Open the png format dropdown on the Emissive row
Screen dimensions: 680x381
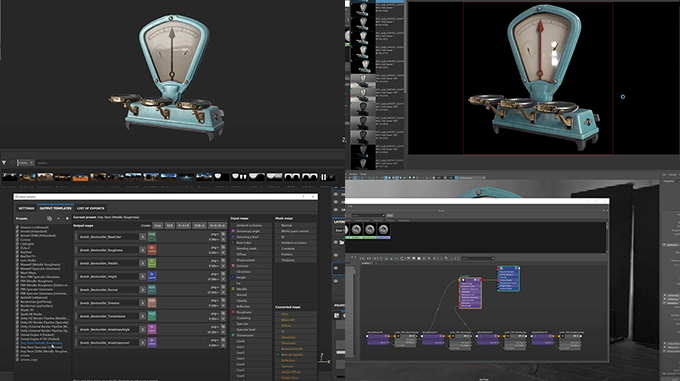(215, 301)
